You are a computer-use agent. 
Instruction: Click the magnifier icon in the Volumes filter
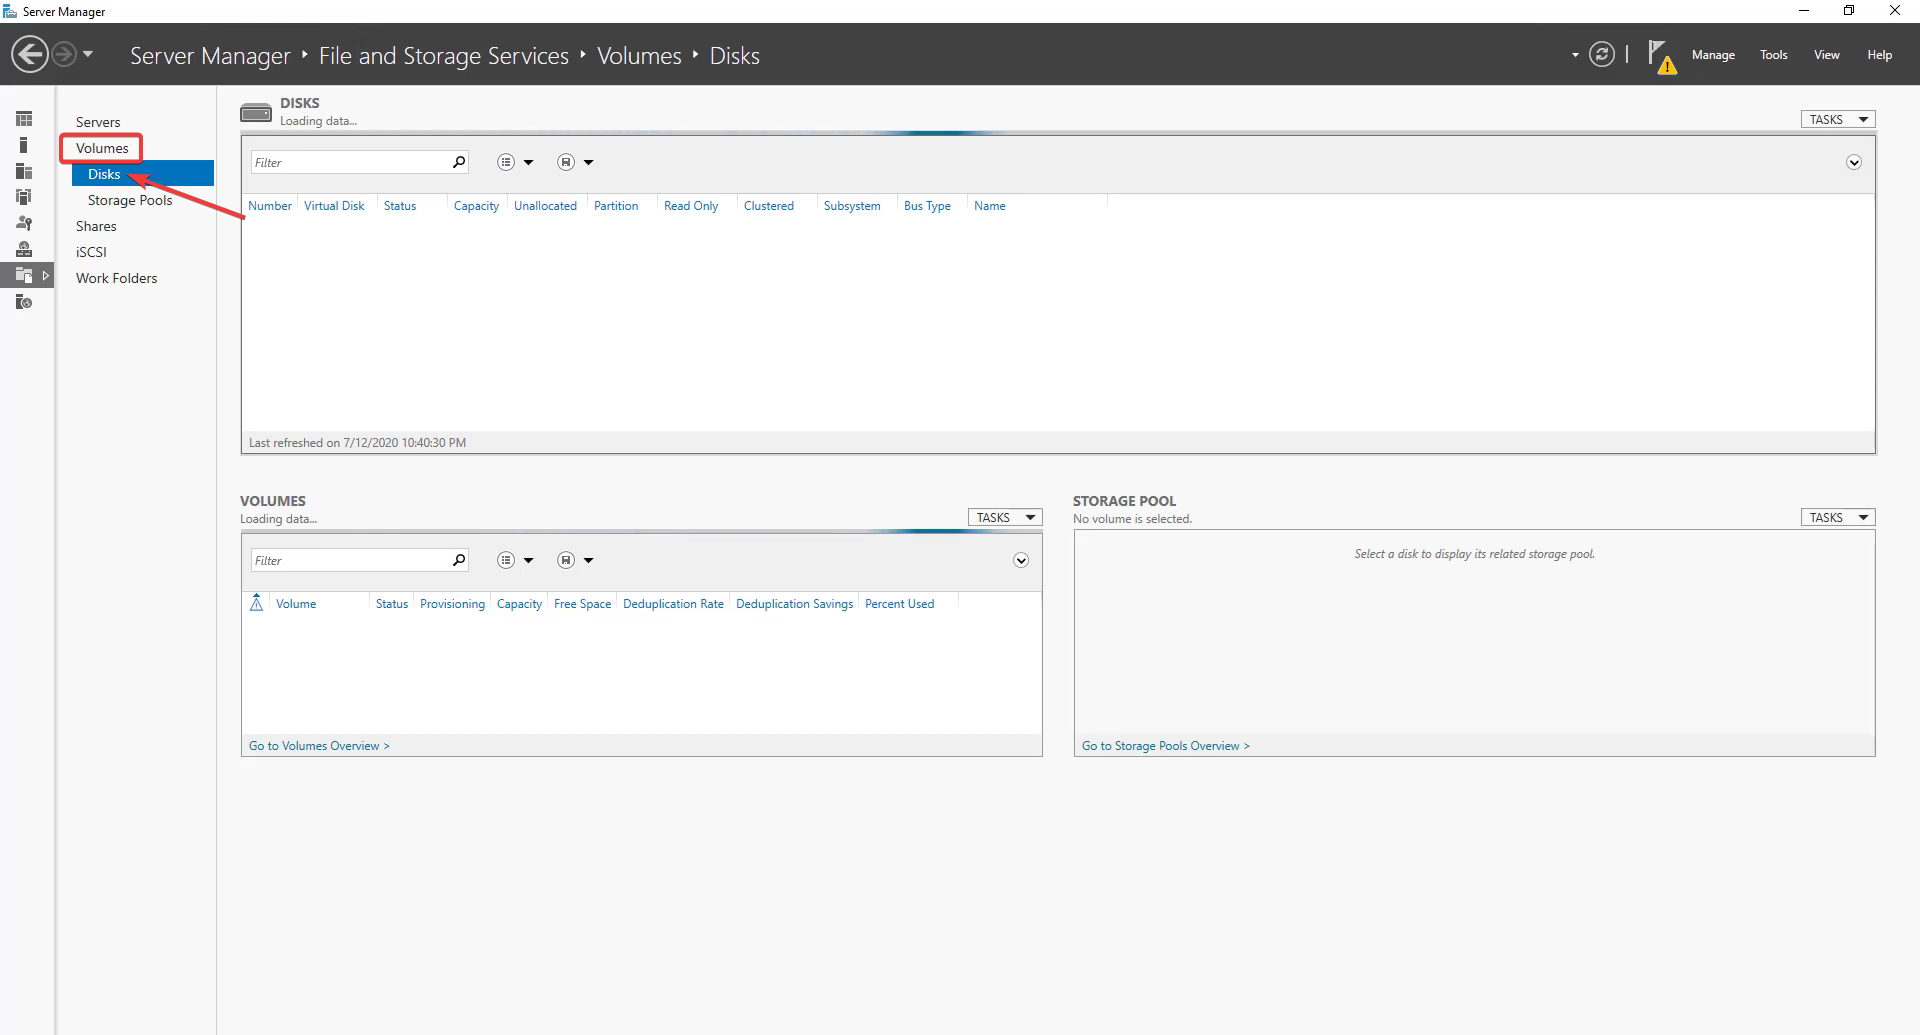(x=459, y=560)
